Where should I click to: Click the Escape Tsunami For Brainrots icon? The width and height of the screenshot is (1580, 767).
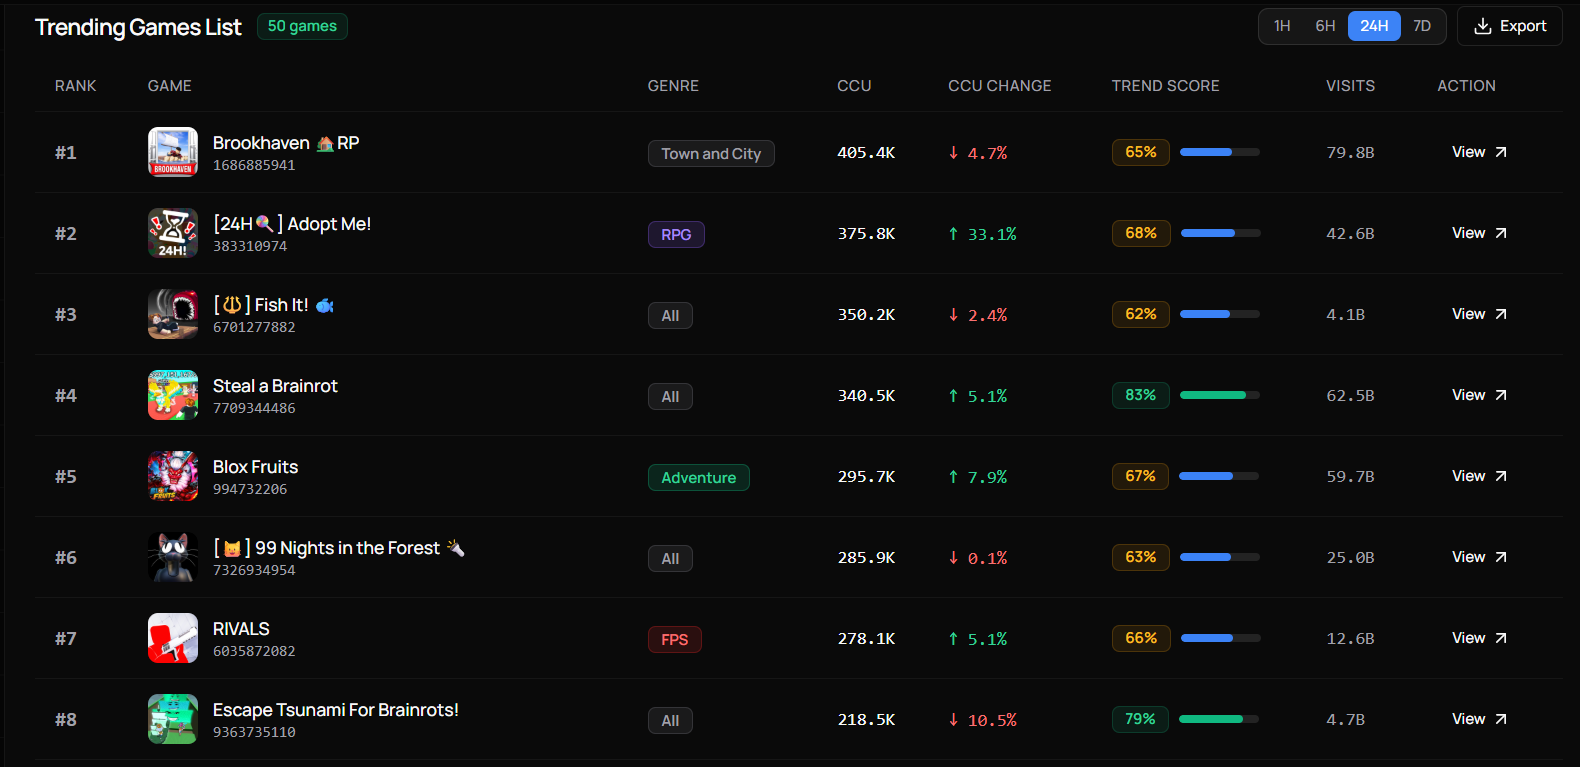(173, 719)
